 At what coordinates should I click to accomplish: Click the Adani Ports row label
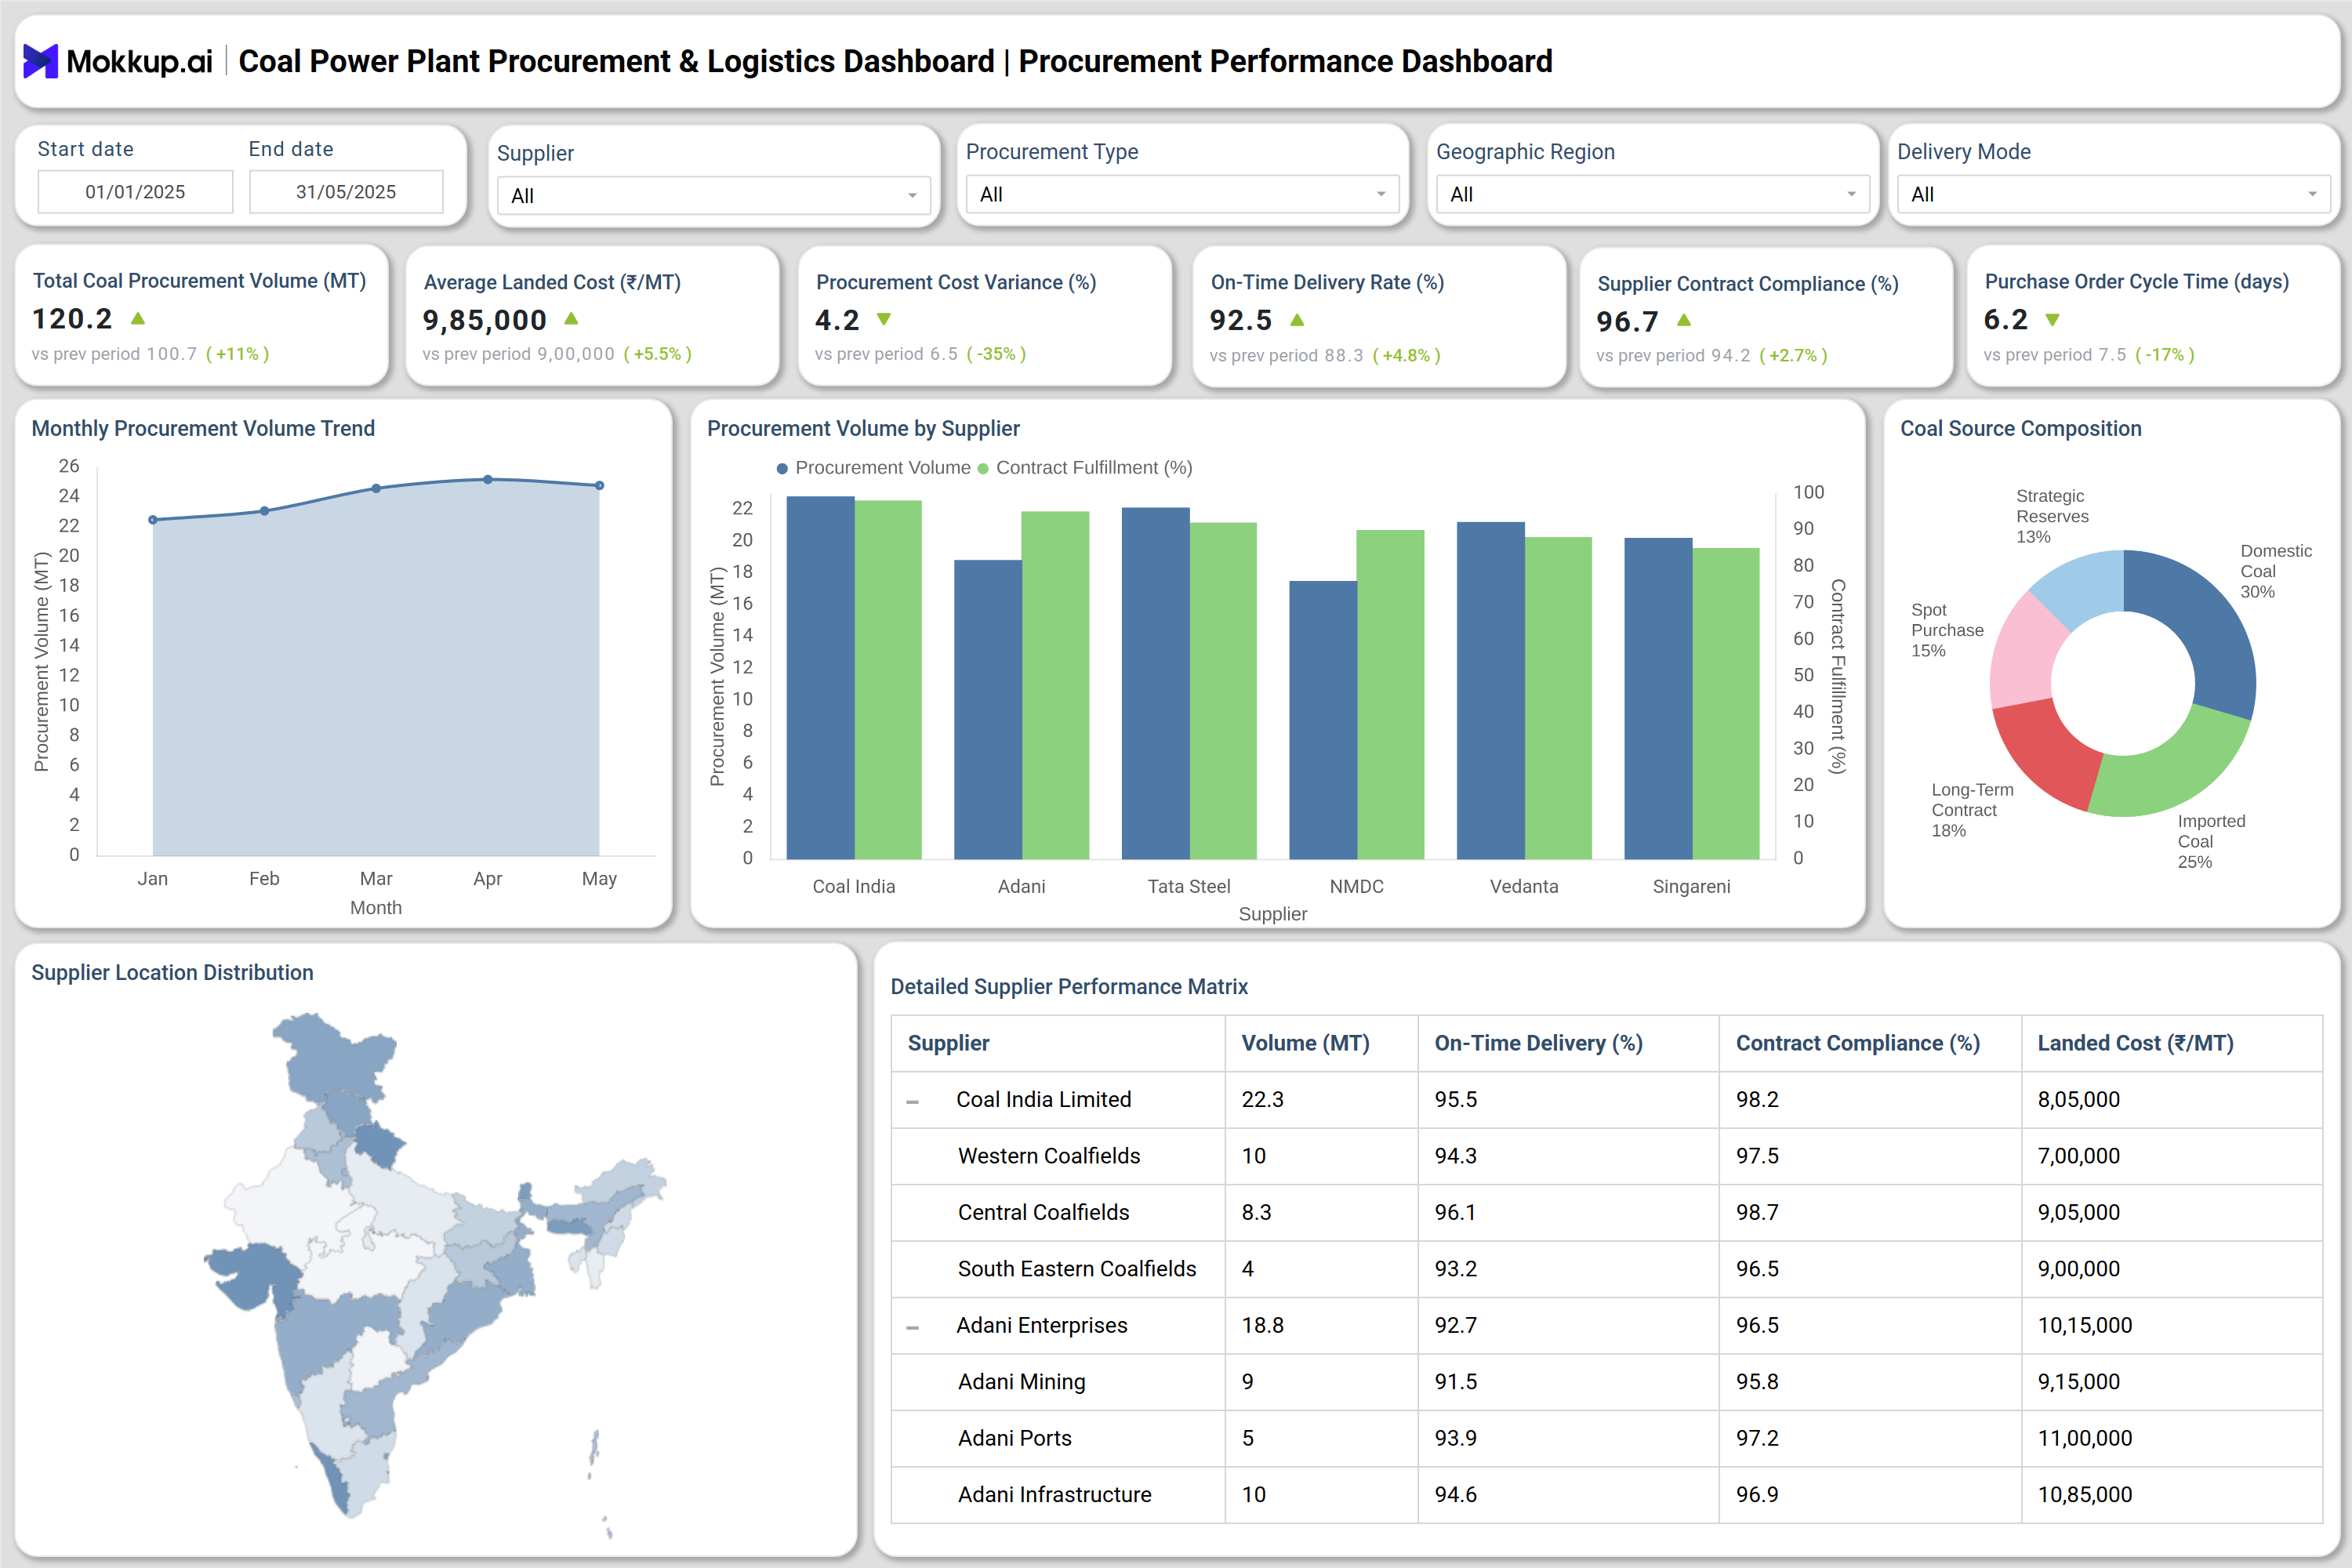1014,1438
